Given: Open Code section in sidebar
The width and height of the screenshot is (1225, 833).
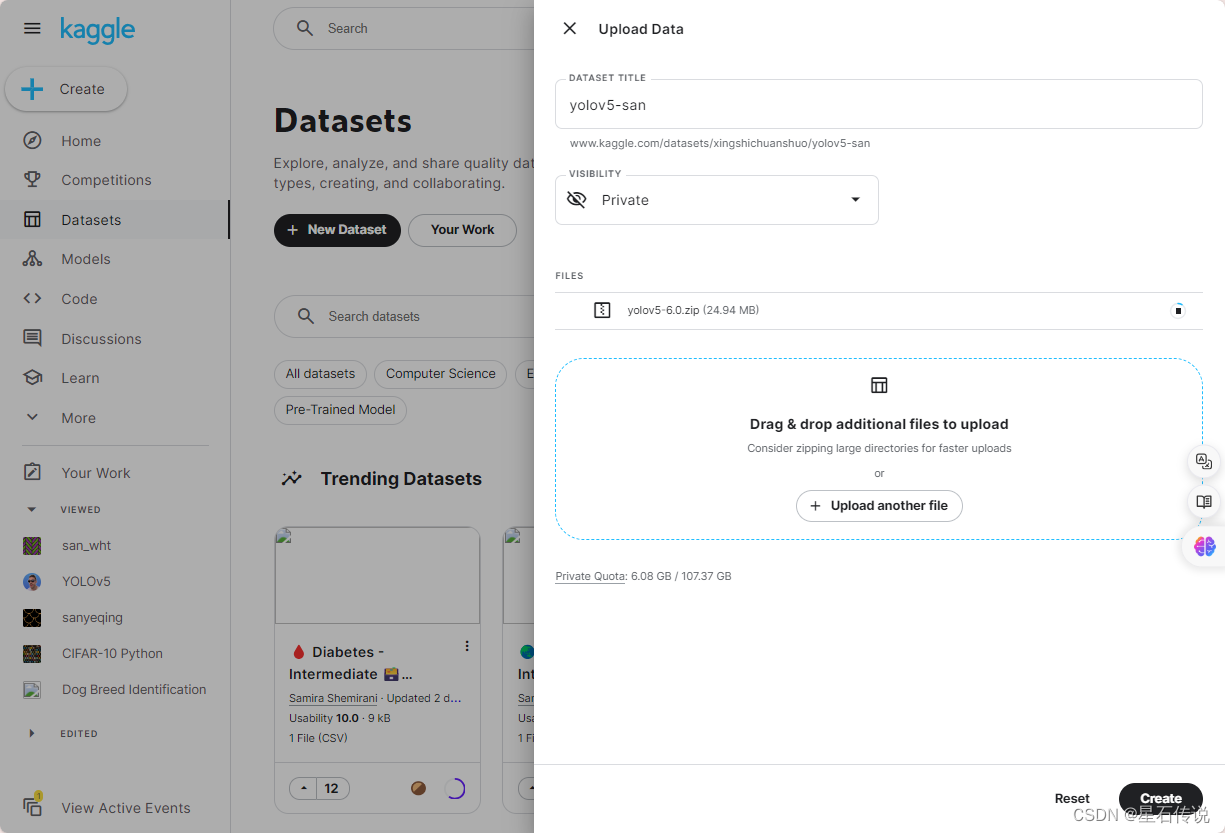Looking at the screenshot, I should tap(79, 299).
